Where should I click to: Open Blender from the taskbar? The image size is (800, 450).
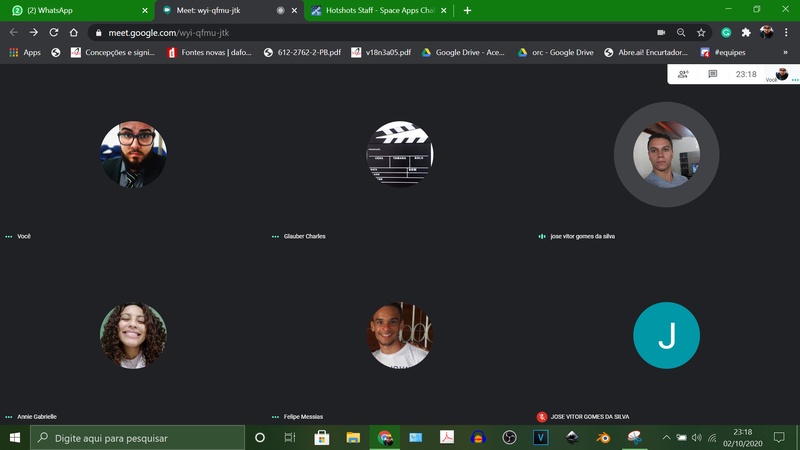(603, 437)
